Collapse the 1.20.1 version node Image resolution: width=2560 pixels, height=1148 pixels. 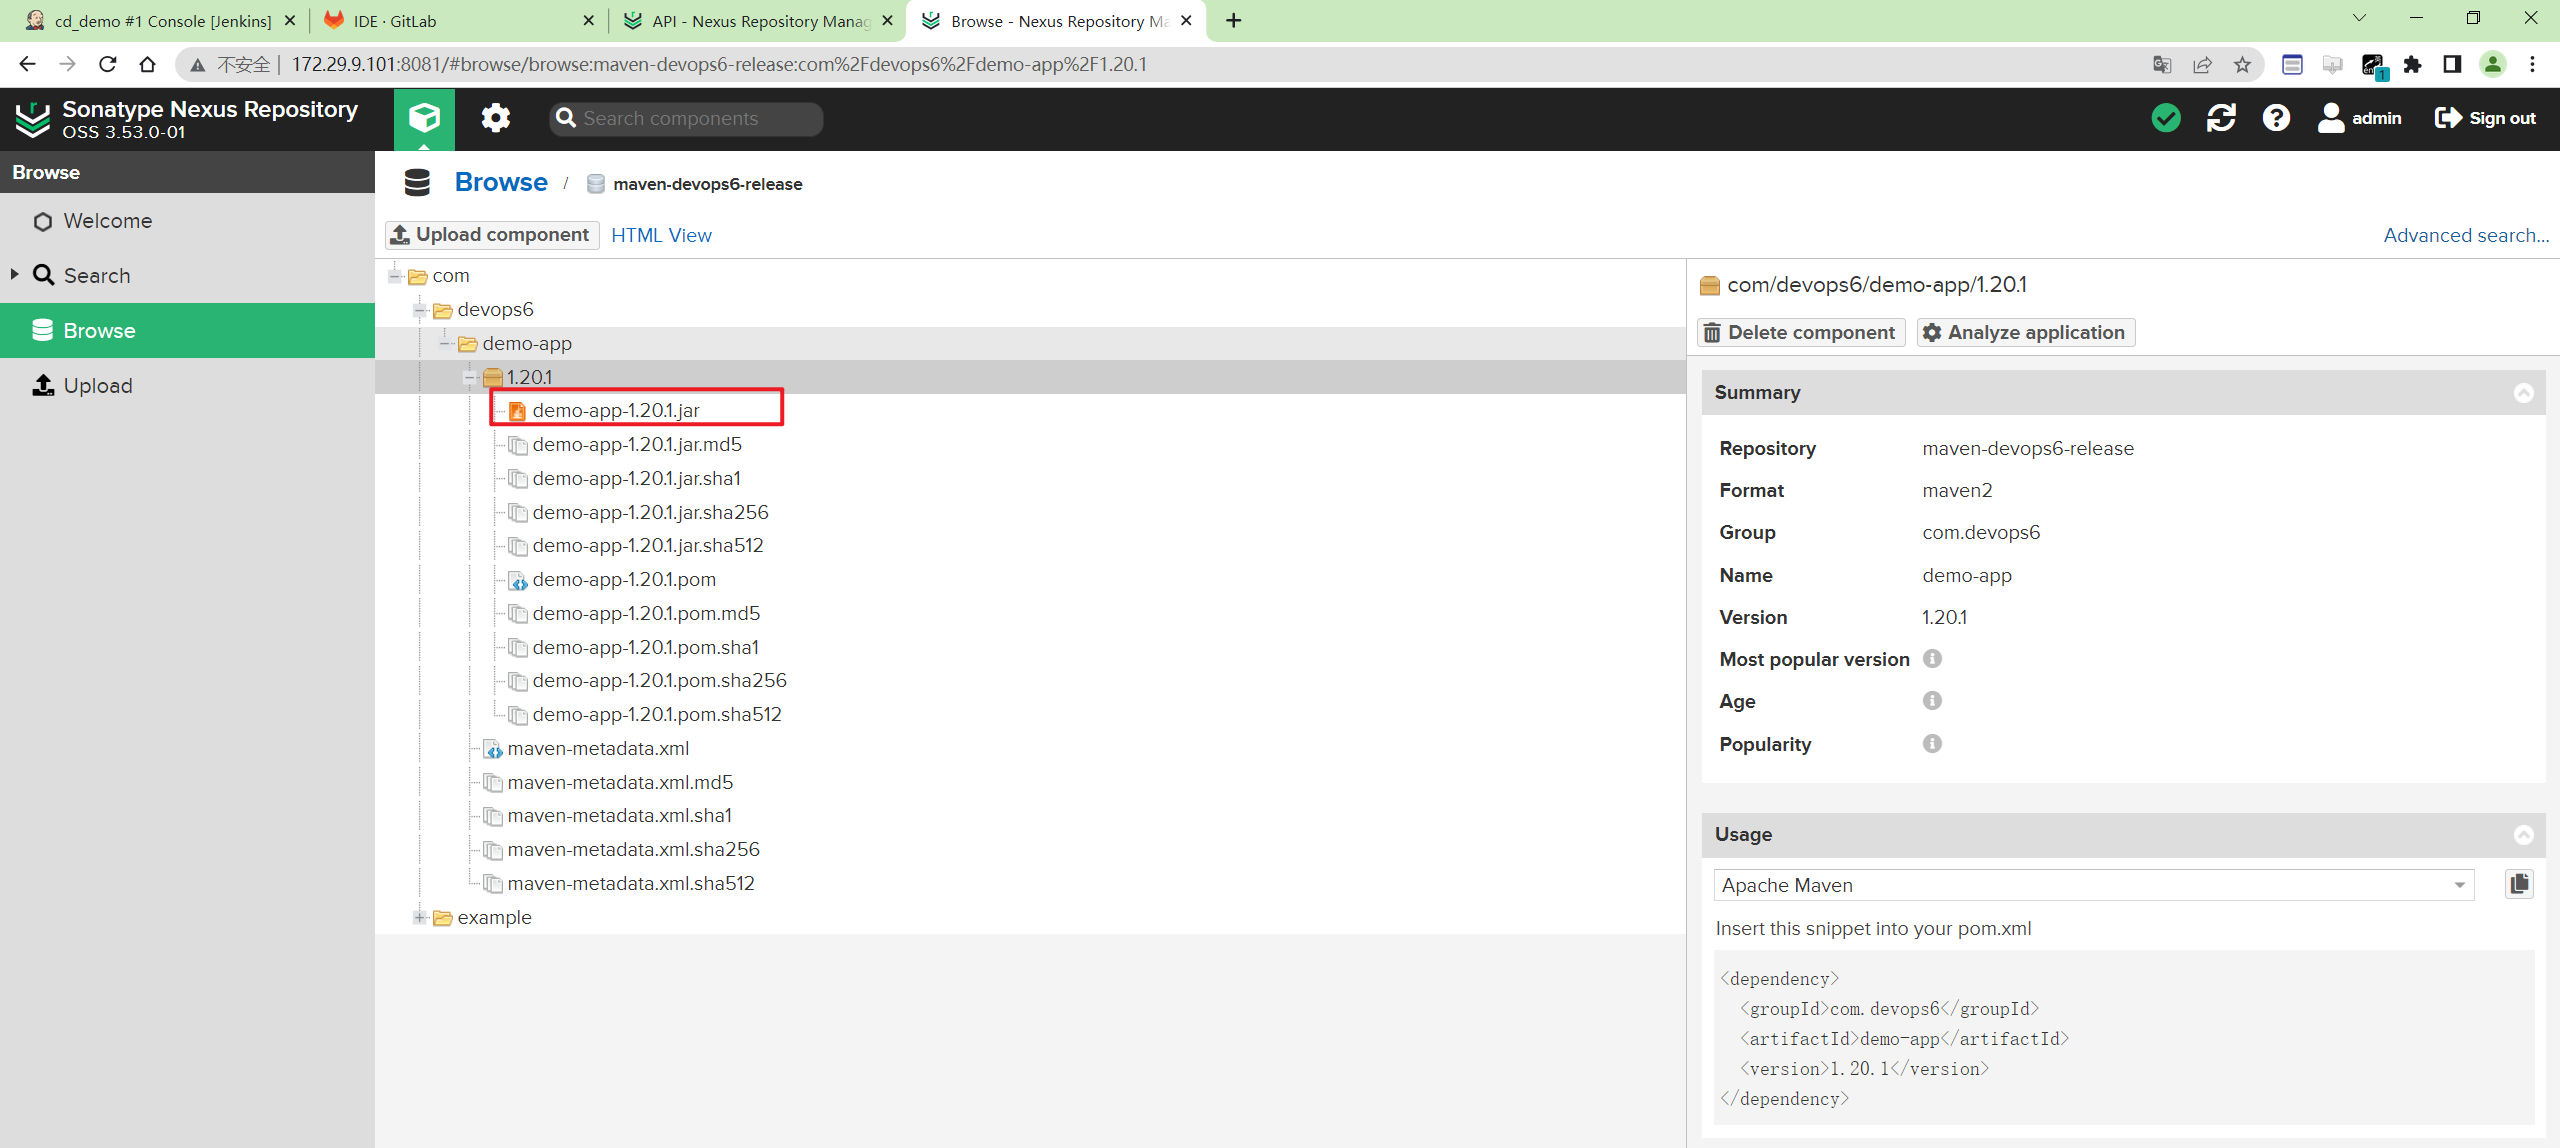click(469, 377)
